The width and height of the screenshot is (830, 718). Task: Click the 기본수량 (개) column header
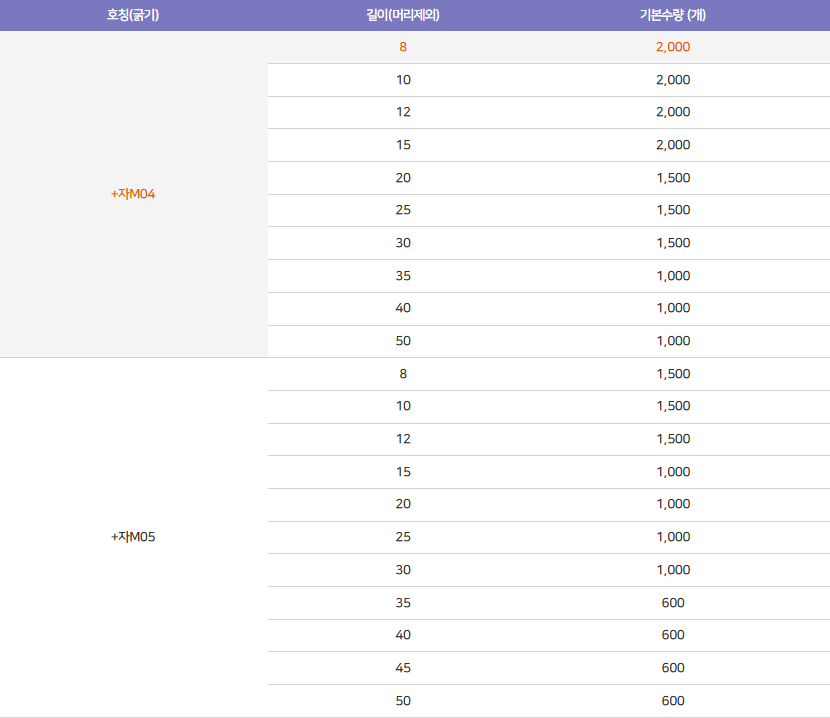point(673,15)
